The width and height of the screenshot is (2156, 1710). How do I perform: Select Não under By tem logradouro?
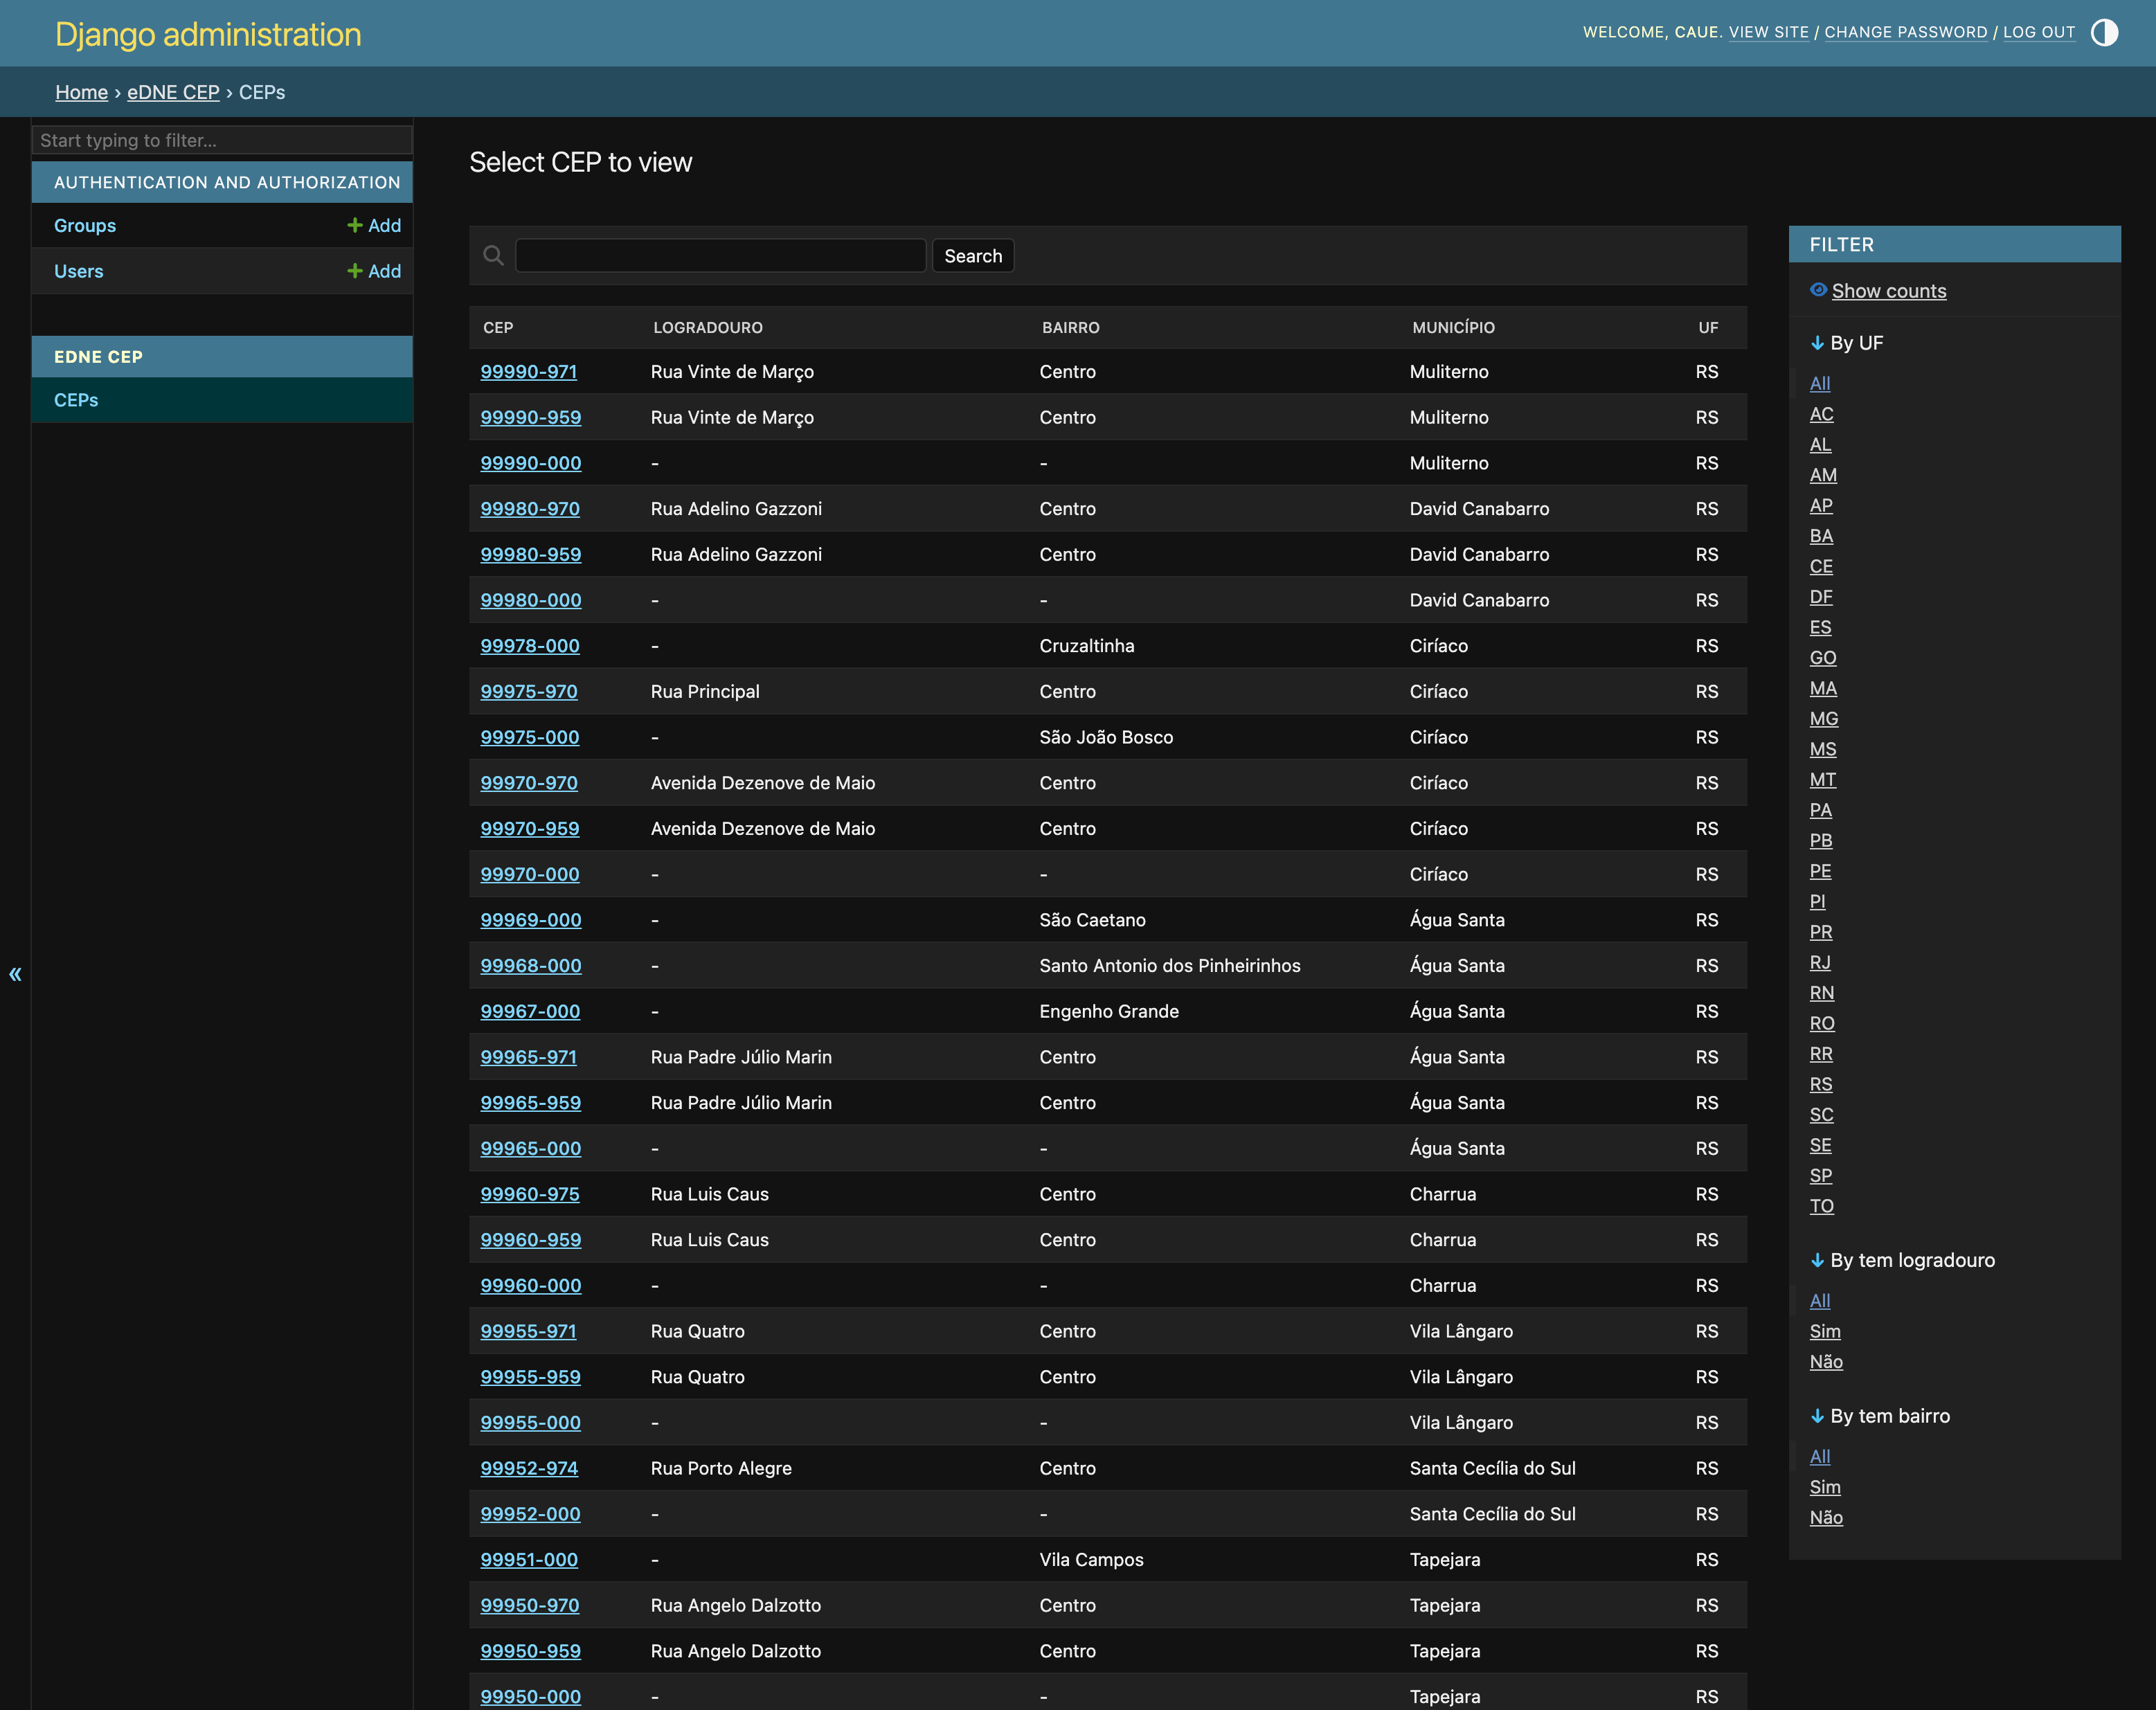(1825, 1362)
